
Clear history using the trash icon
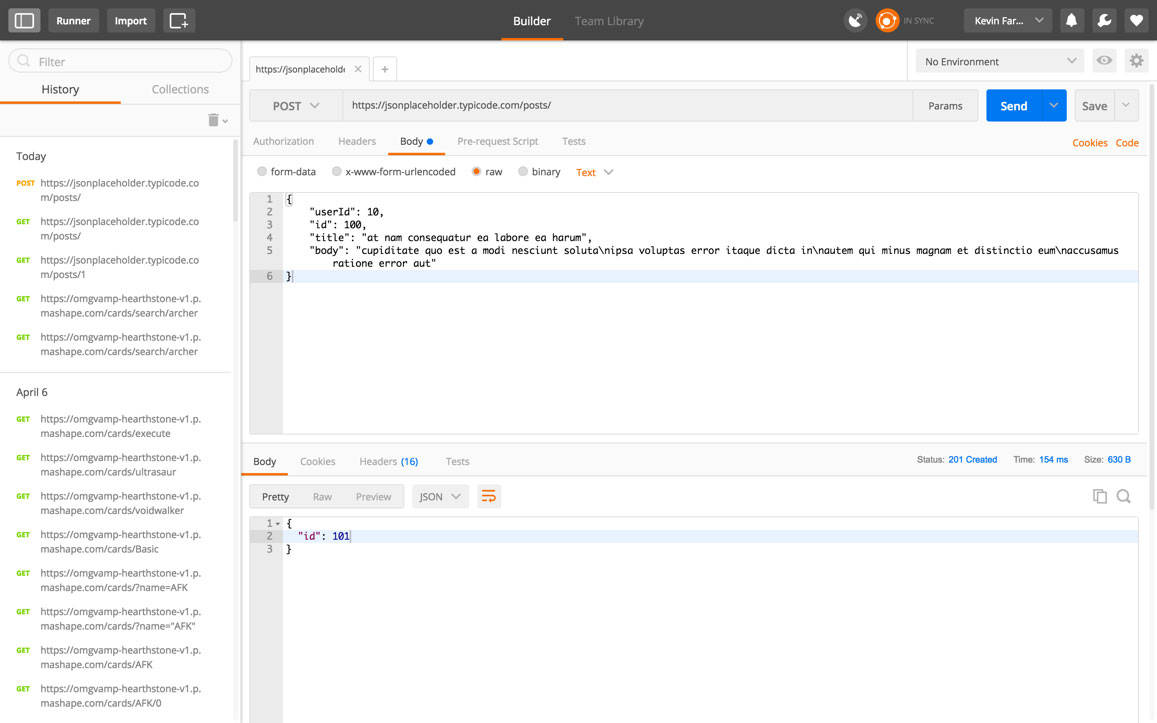click(213, 119)
